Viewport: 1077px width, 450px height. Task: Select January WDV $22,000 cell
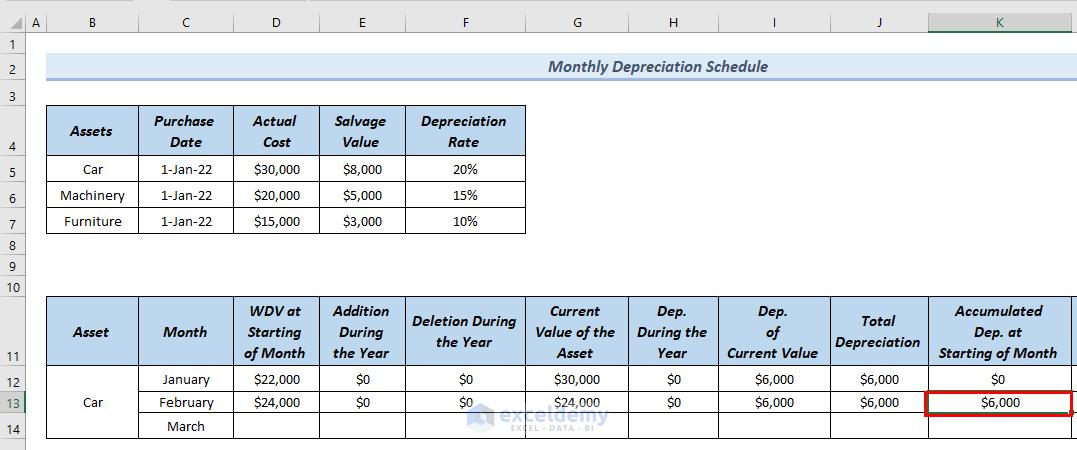point(276,379)
